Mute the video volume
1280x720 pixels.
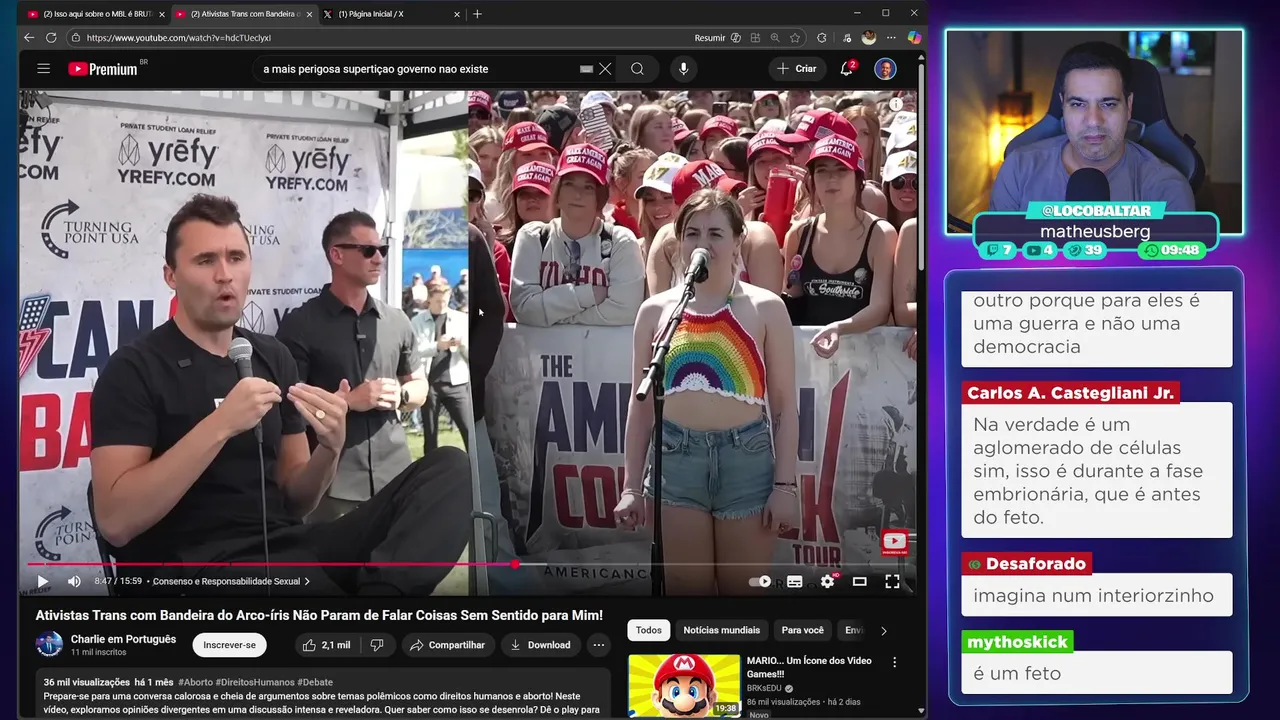click(x=74, y=581)
